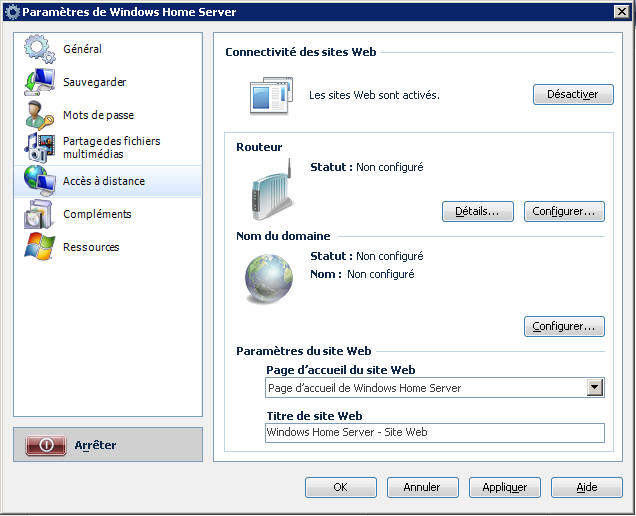Click the router icon under Routeur
Viewport: 636px width, 516px height.
click(273, 189)
